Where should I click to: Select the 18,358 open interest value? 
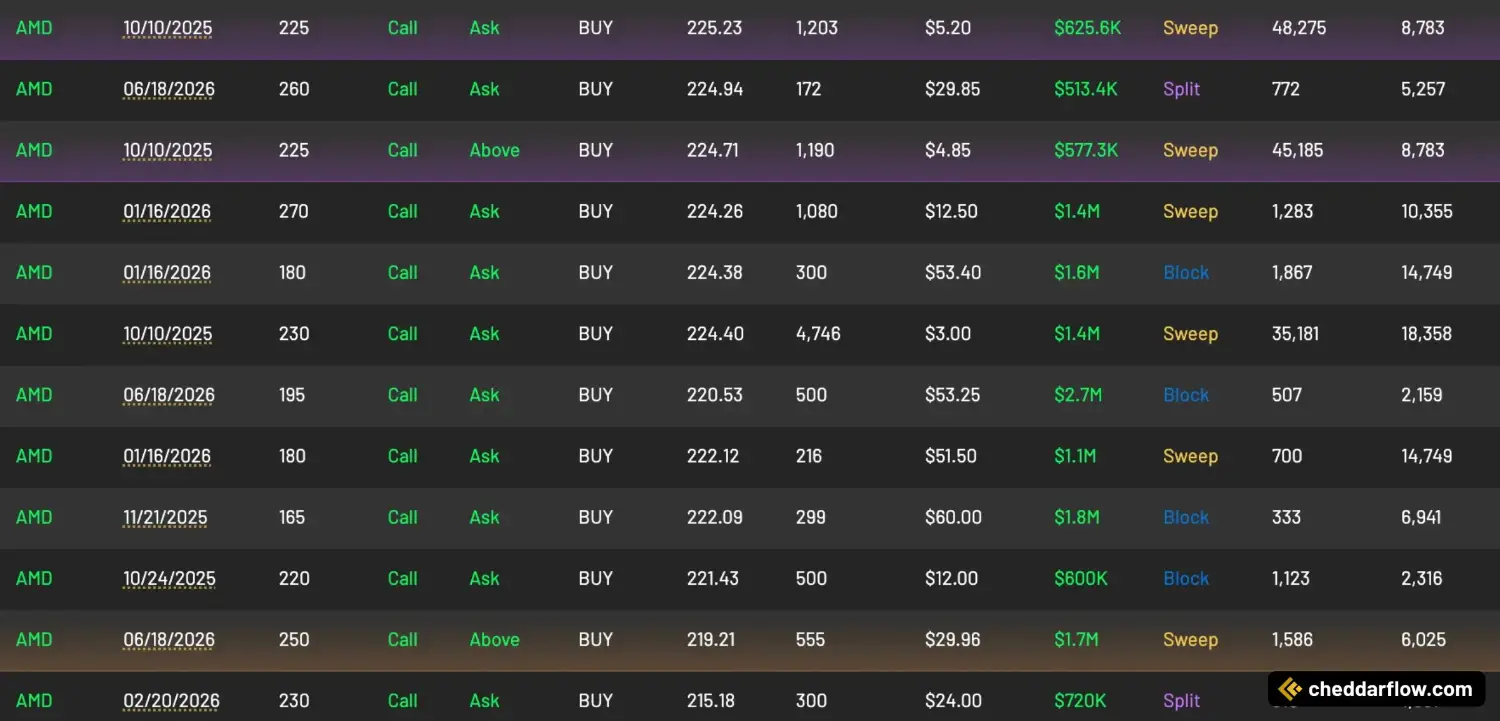(x=1426, y=333)
